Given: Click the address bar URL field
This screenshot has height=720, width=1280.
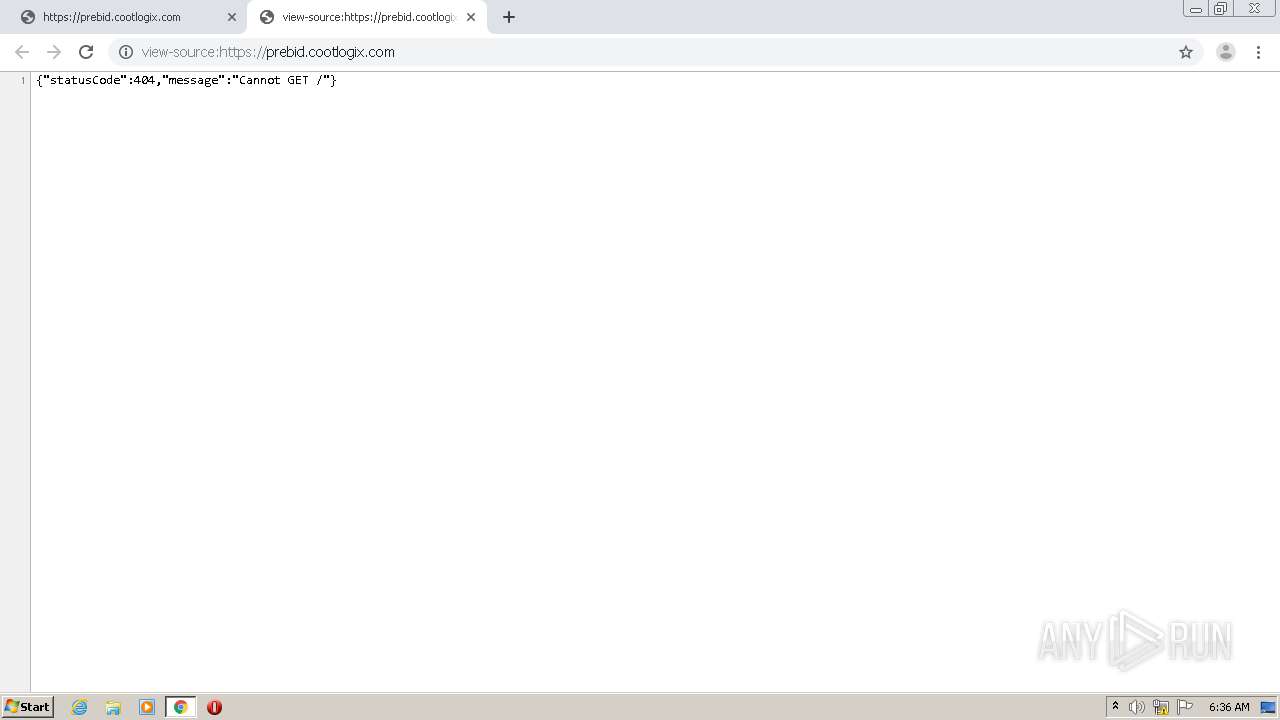Looking at the screenshot, I should [655, 52].
